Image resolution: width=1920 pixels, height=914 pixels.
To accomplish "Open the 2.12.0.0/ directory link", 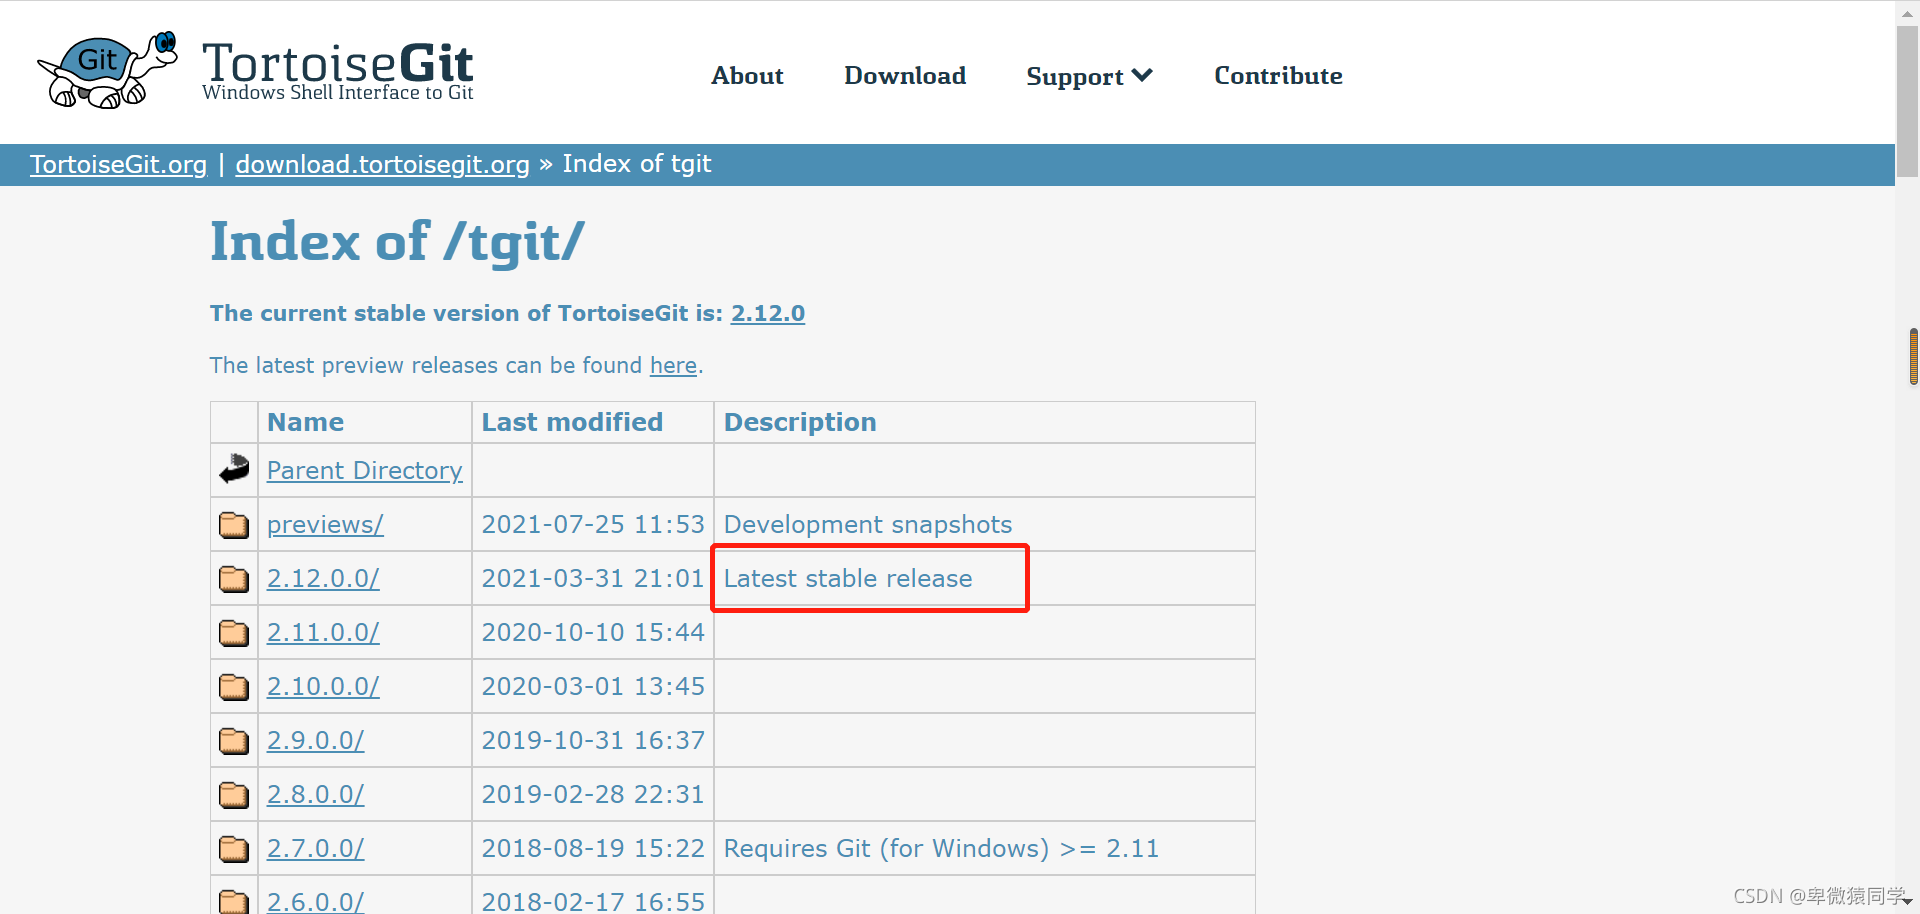I will (x=323, y=578).
